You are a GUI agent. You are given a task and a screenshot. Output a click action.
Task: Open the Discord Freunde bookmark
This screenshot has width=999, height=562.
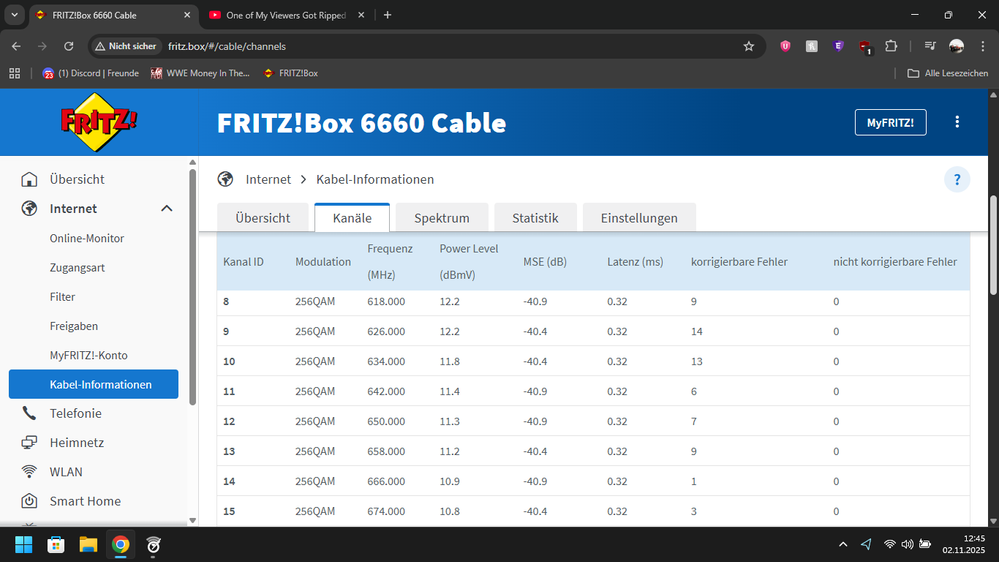(90, 73)
